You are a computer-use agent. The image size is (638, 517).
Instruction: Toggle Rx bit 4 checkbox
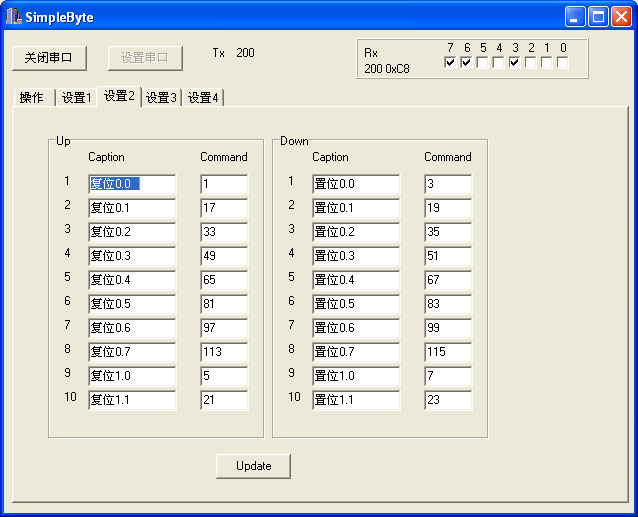coord(498,63)
